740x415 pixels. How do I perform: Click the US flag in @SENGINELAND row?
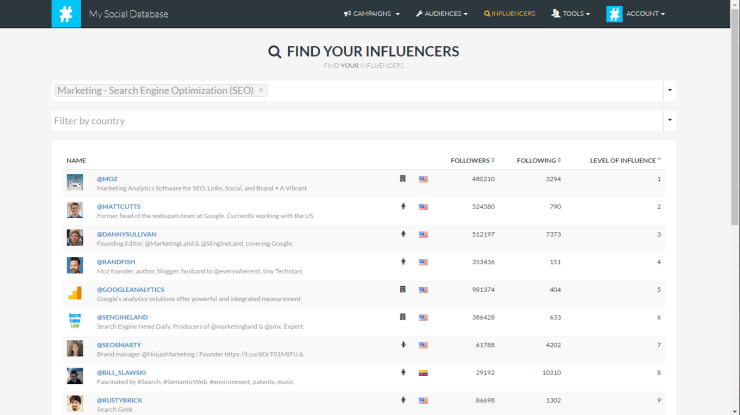423,318
